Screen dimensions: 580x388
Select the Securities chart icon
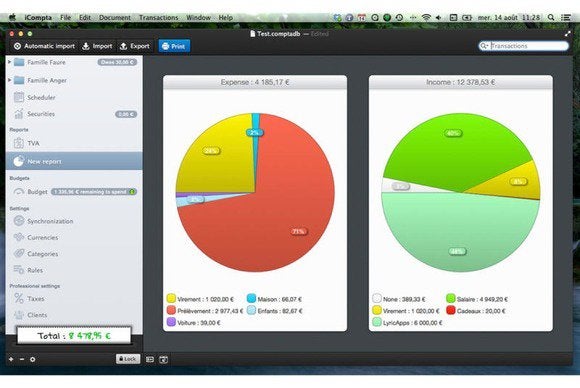(18, 114)
